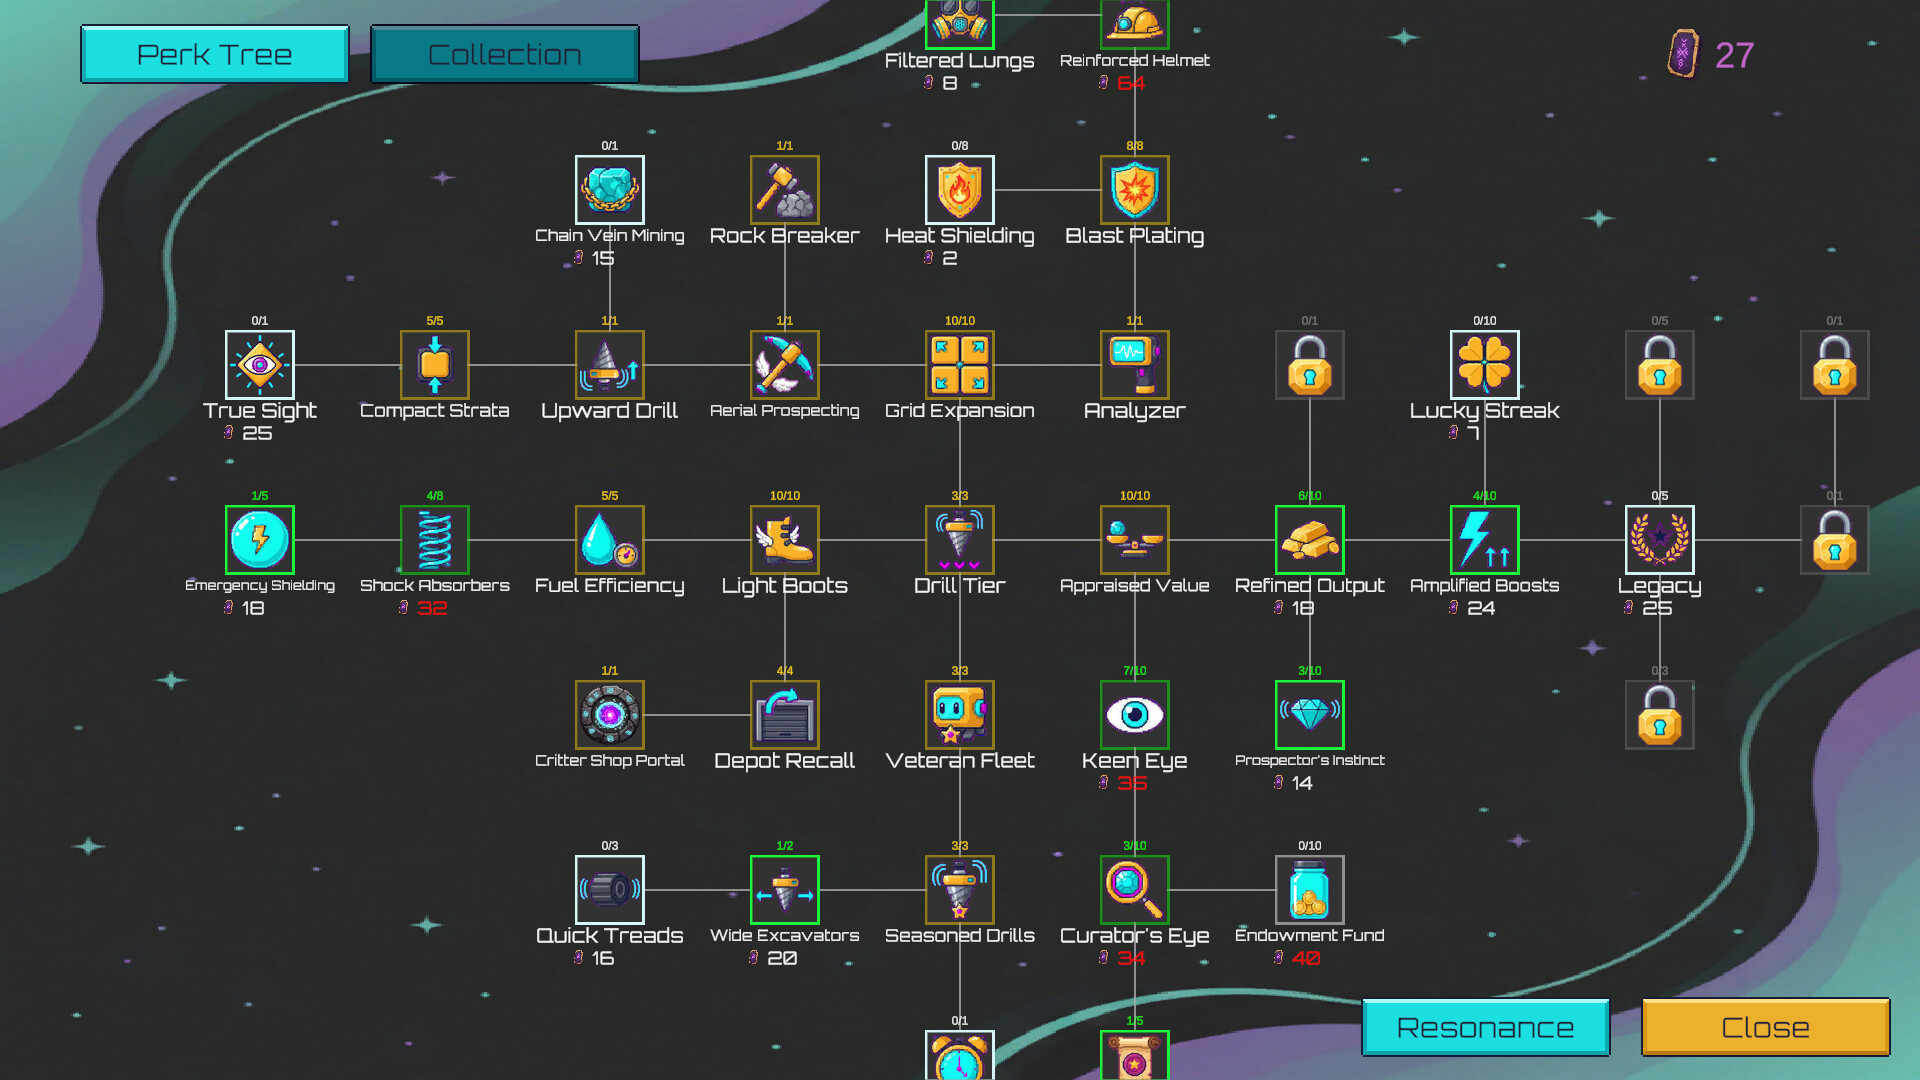Click the Aerial Prospecting pickaxe icon
Screen dimensions: 1920x1080
click(x=785, y=365)
